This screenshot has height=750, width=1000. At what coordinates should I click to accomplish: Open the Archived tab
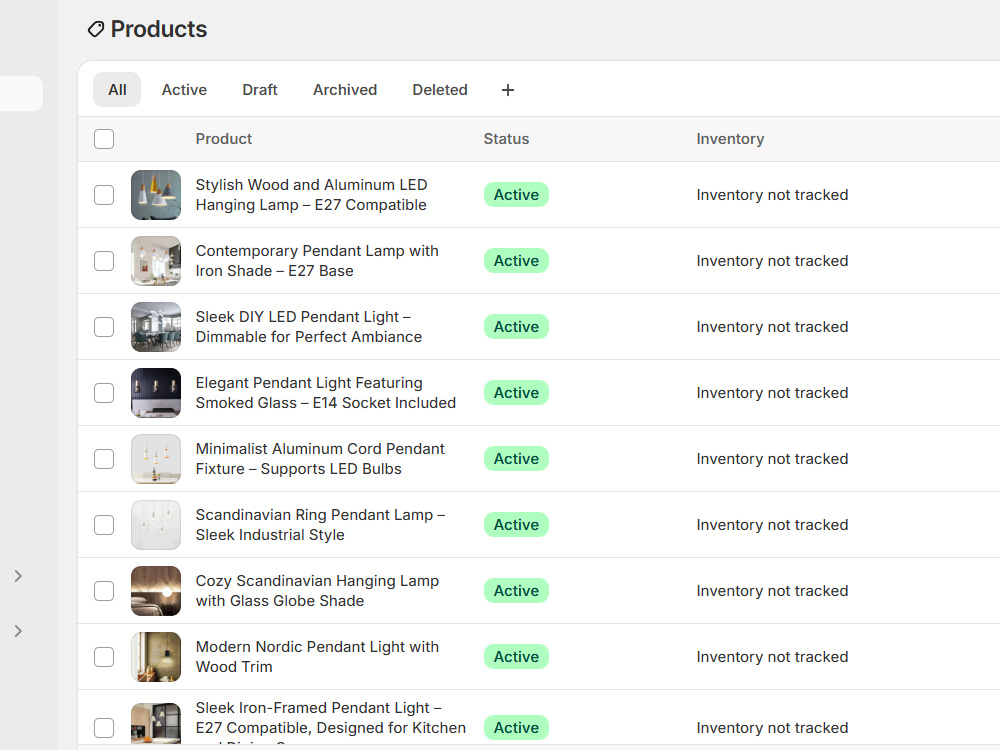[x=345, y=90]
